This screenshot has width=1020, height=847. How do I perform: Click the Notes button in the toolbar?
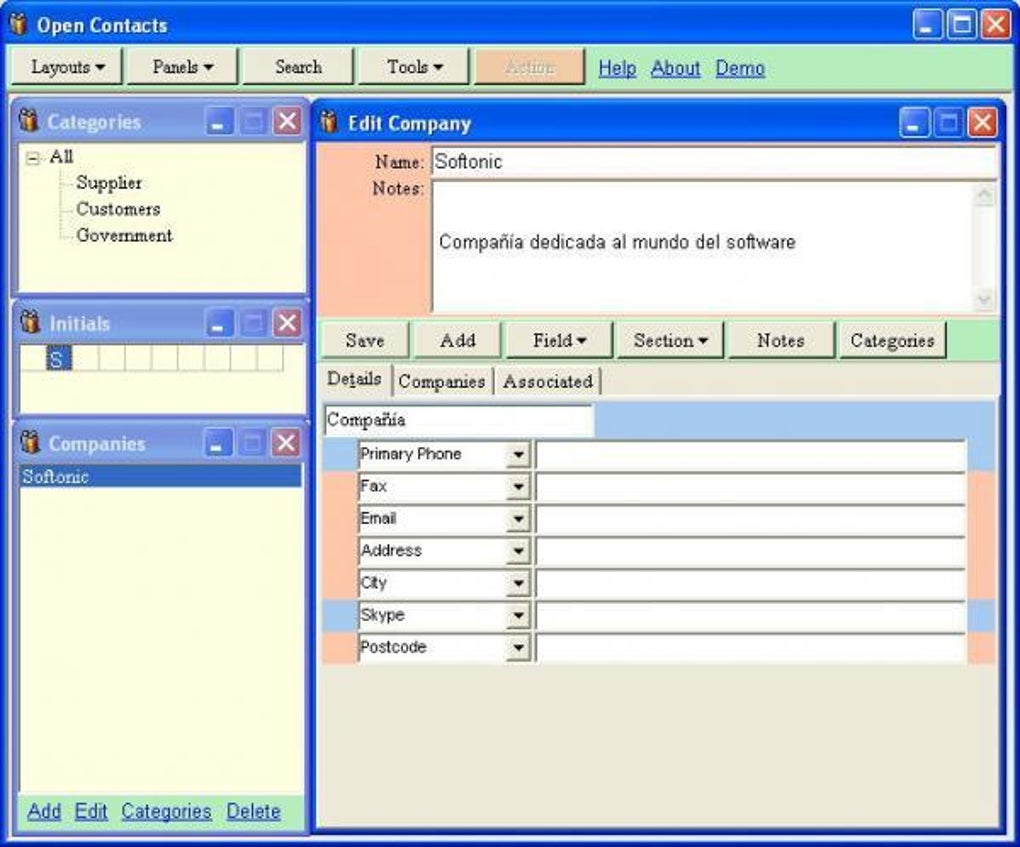coord(781,340)
